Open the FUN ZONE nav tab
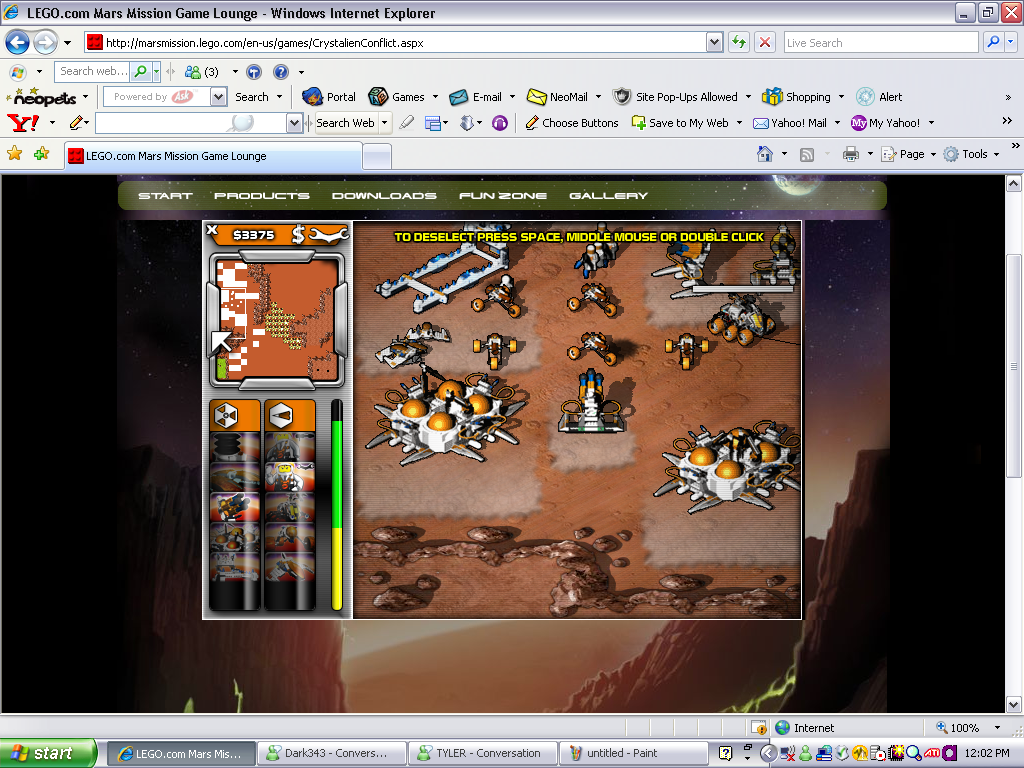Screen dimensions: 1024x768 (503, 195)
